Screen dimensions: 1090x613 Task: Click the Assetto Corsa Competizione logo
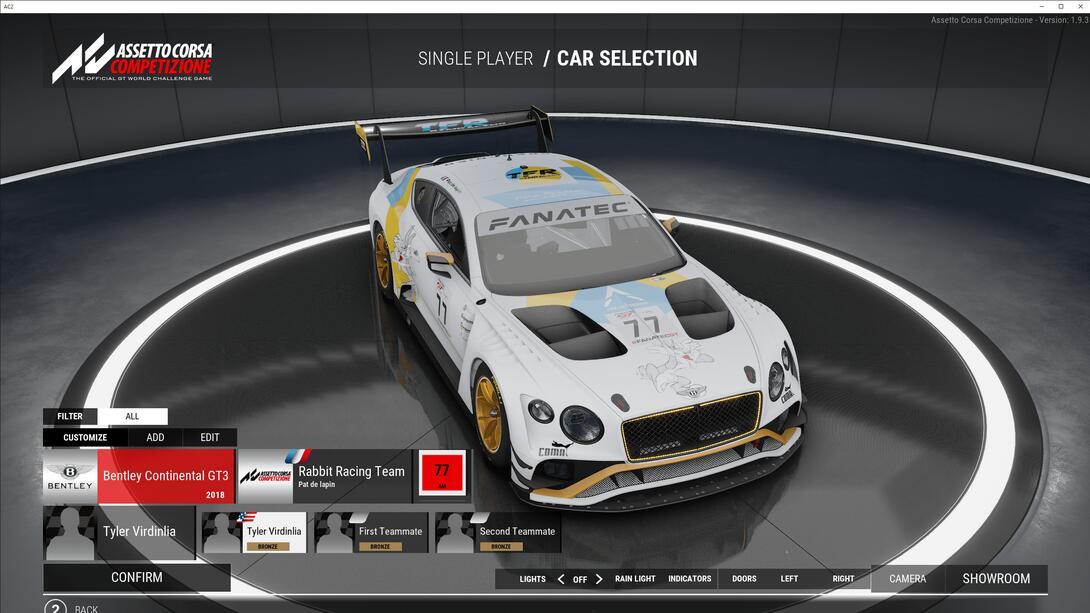coord(132,59)
